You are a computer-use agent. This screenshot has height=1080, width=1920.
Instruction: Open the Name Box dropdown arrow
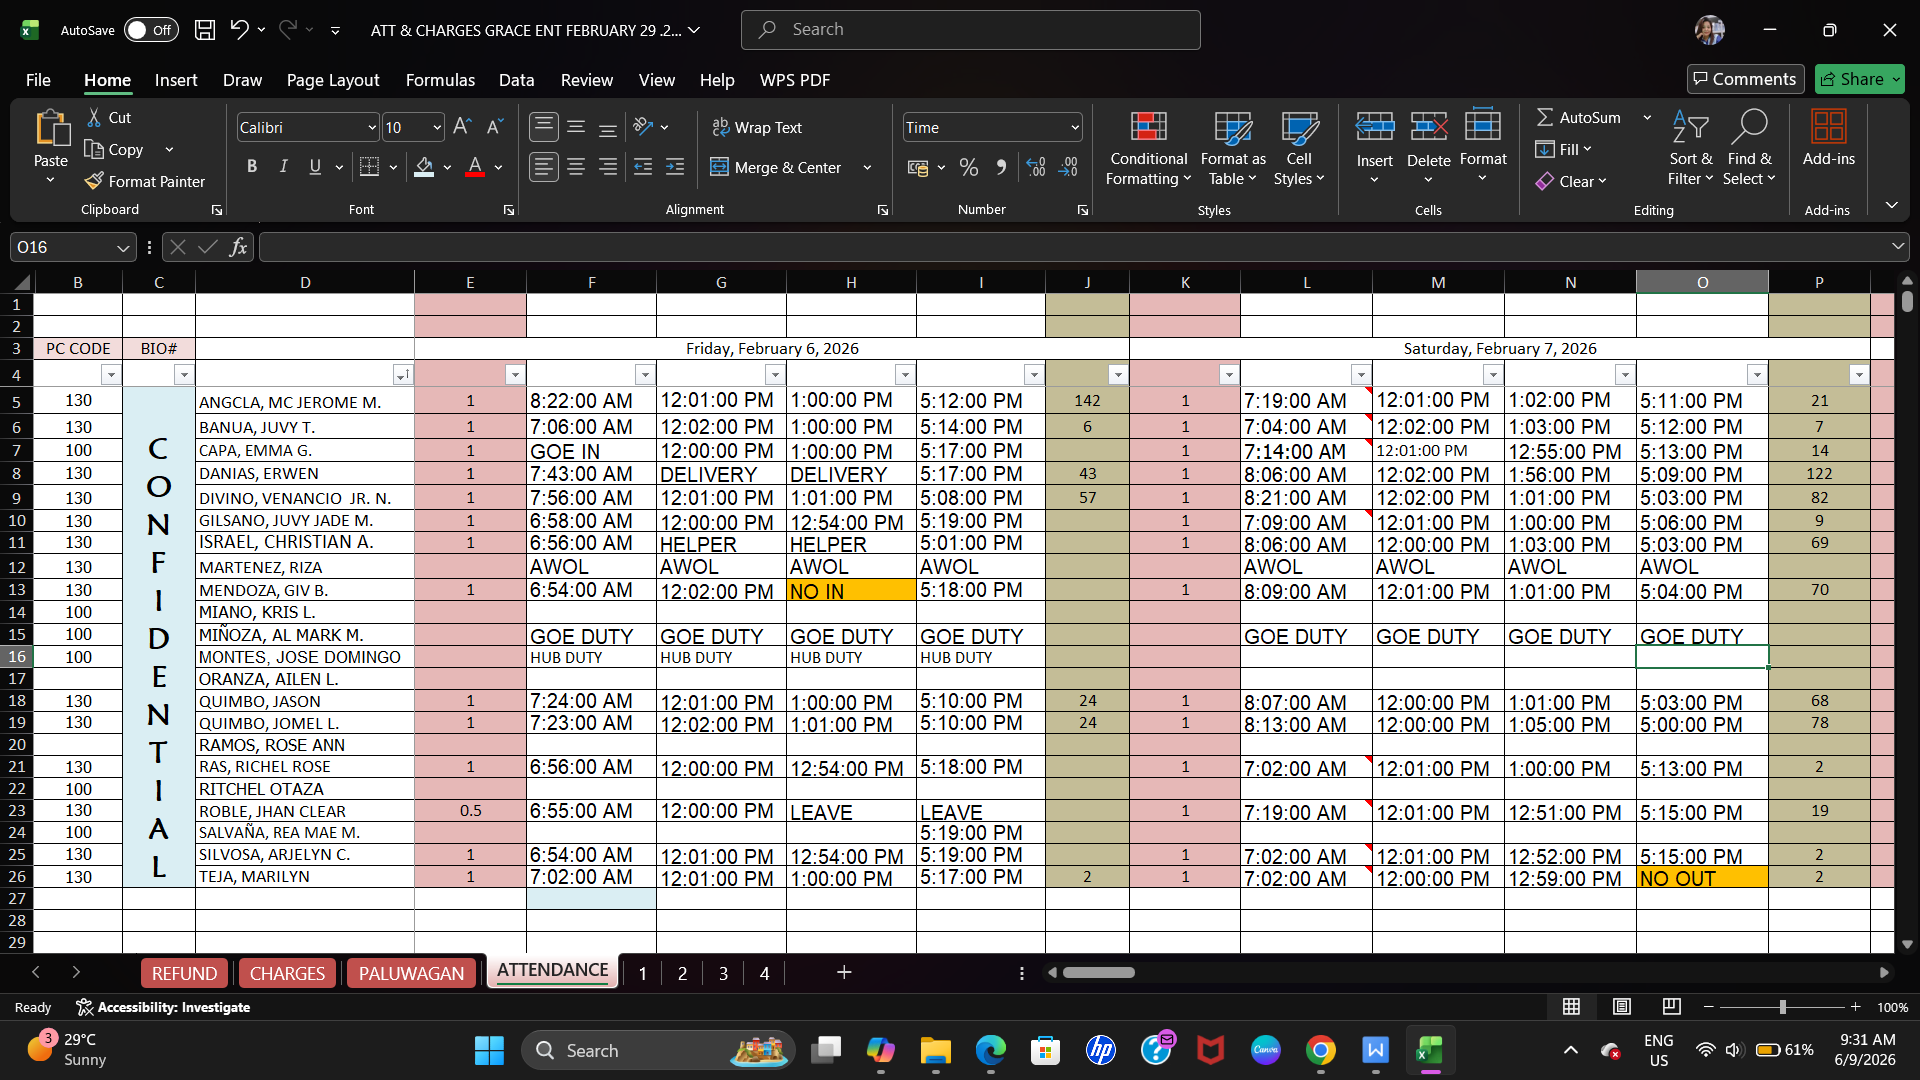click(x=122, y=247)
